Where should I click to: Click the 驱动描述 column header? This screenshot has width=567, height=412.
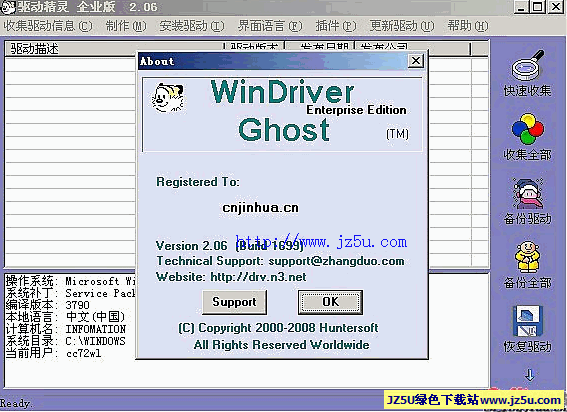(x=114, y=48)
